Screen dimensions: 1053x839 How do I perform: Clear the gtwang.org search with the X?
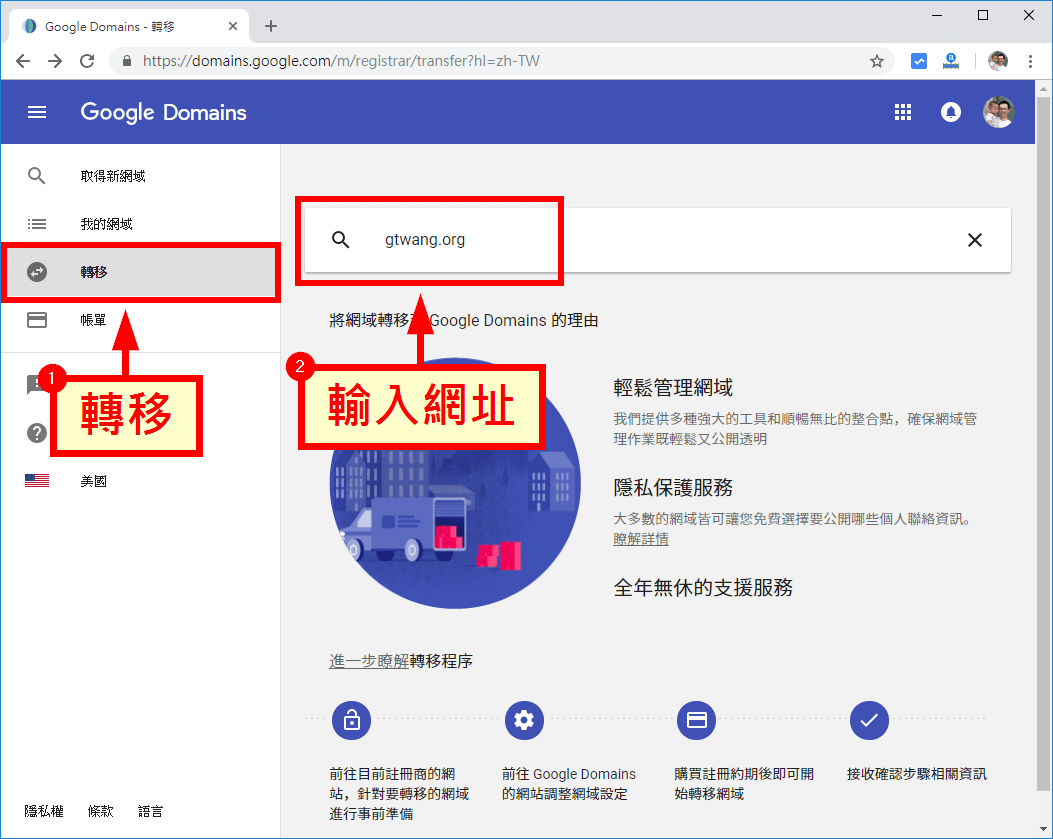tap(975, 240)
